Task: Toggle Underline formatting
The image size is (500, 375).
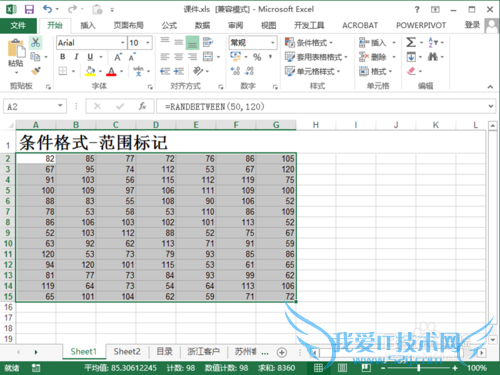Action: [x=90, y=57]
